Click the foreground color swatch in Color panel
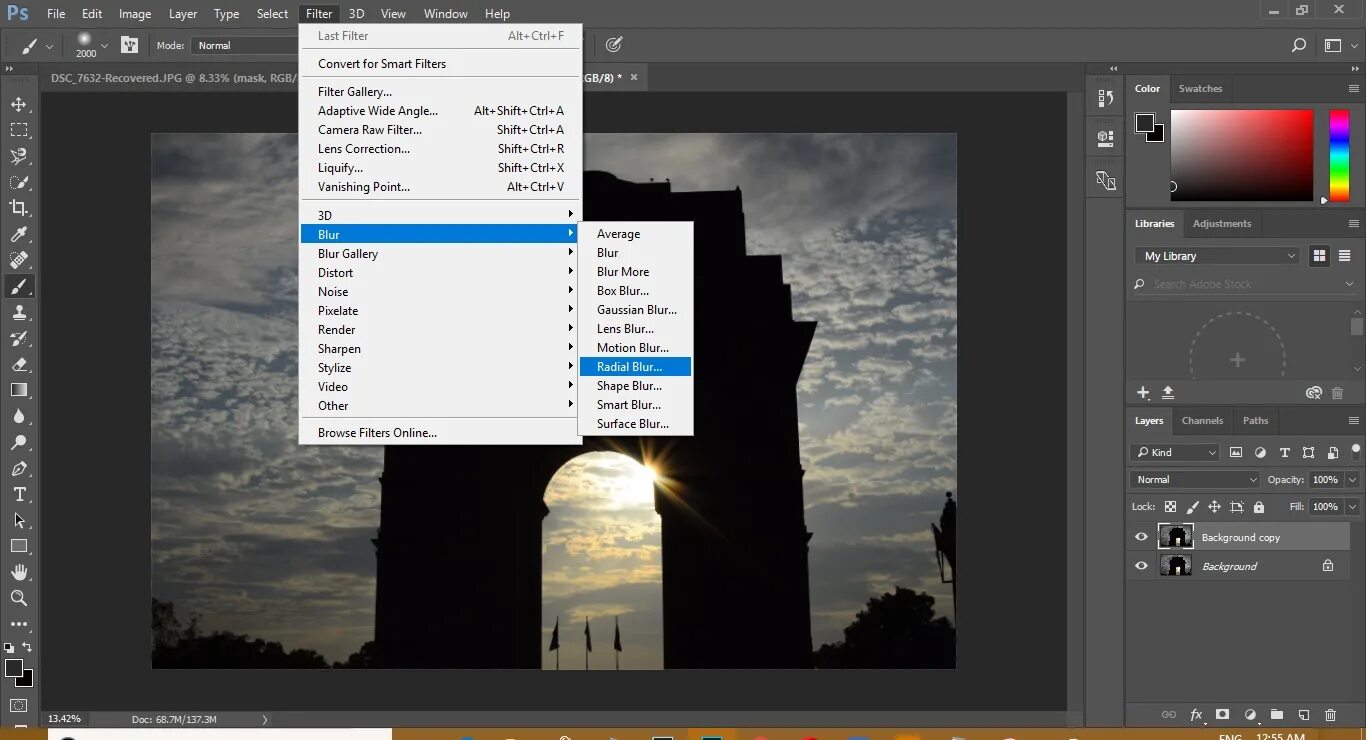The width and height of the screenshot is (1372, 740). (1145, 123)
